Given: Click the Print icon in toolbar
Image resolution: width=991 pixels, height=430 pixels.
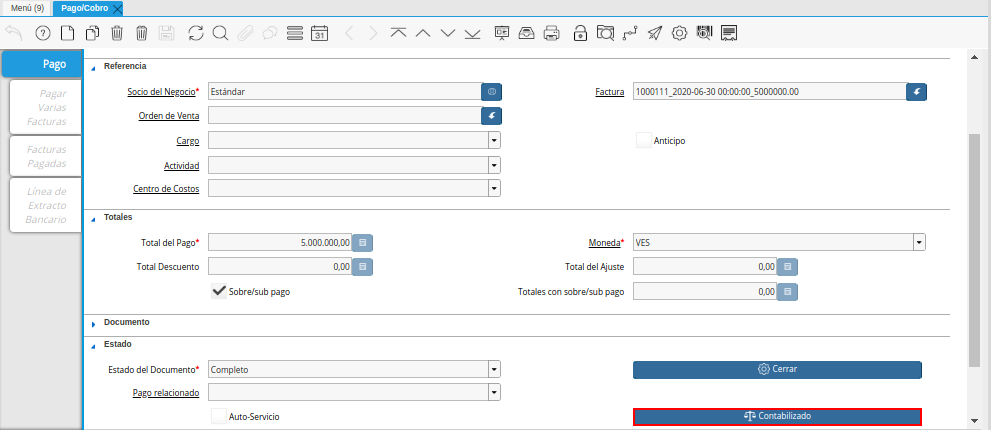Looking at the screenshot, I should tap(551, 33).
